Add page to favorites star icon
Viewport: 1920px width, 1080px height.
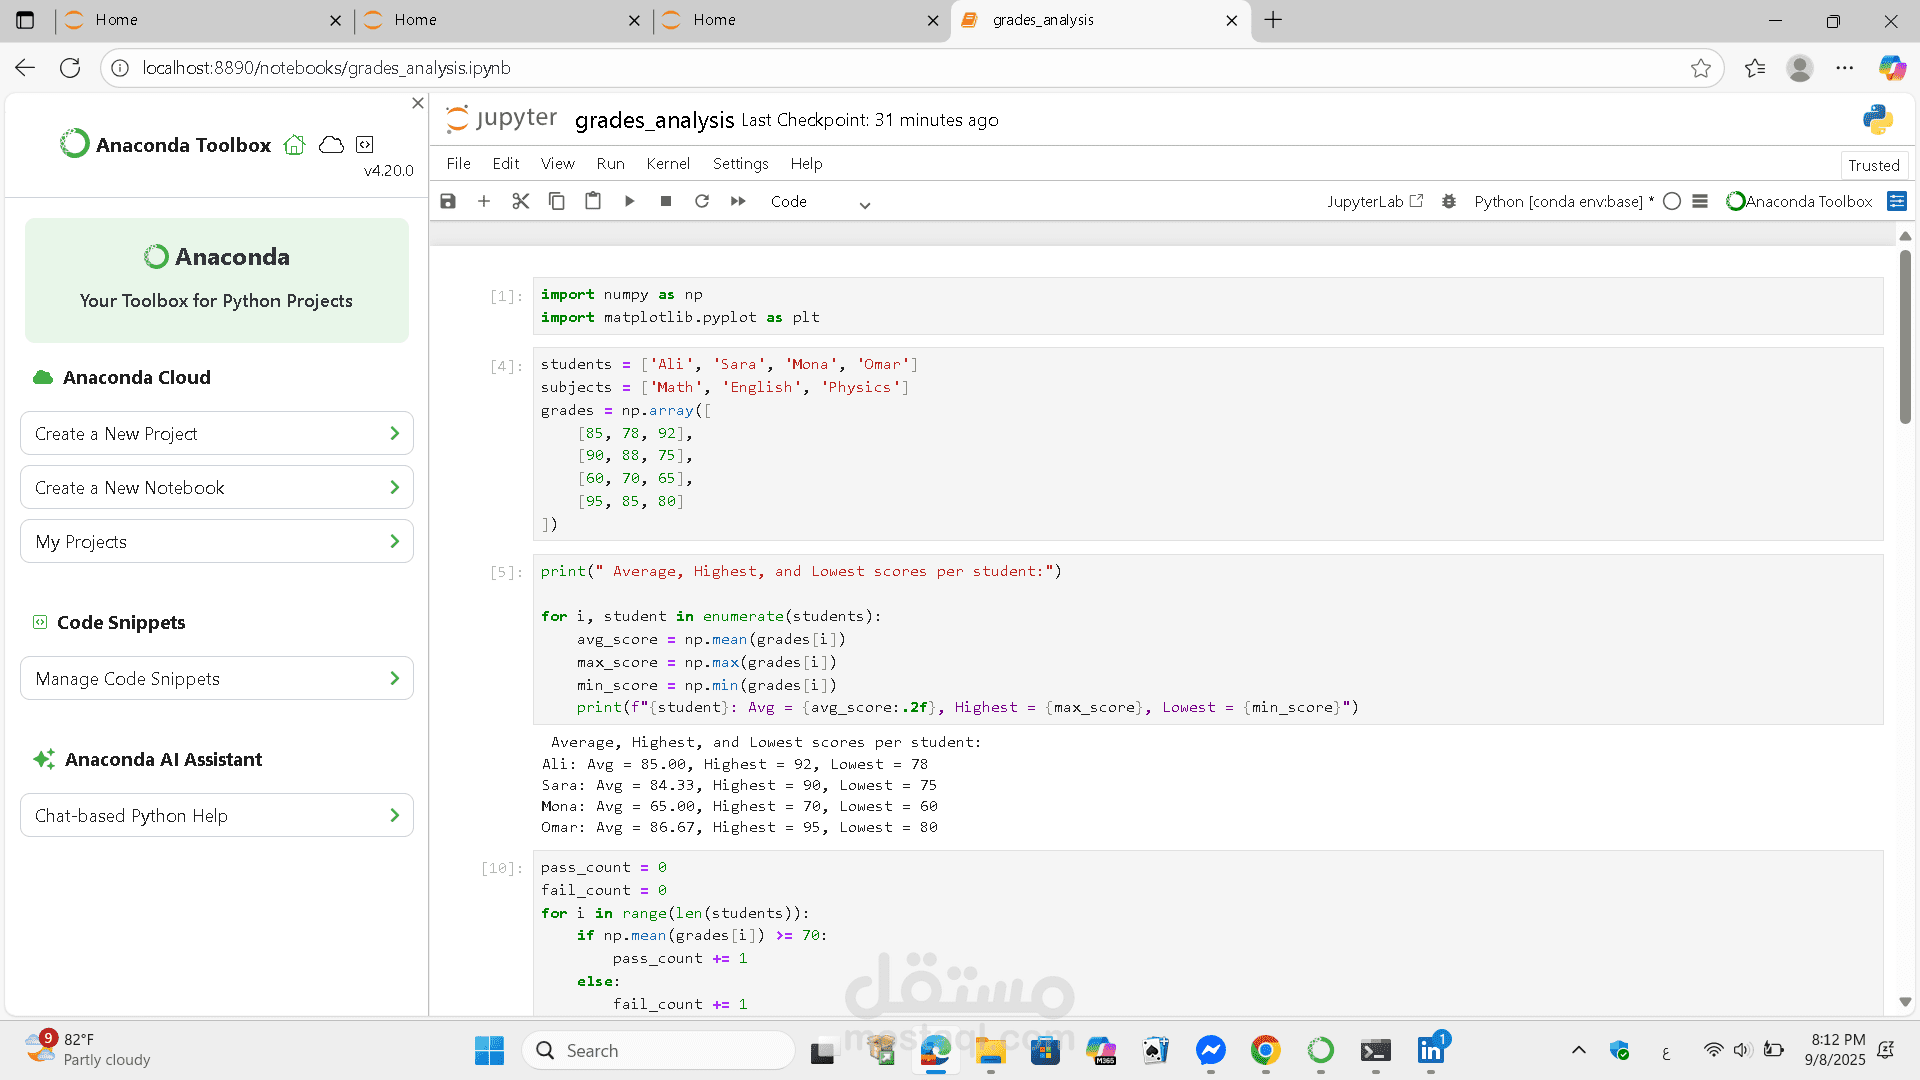[x=1701, y=68]
